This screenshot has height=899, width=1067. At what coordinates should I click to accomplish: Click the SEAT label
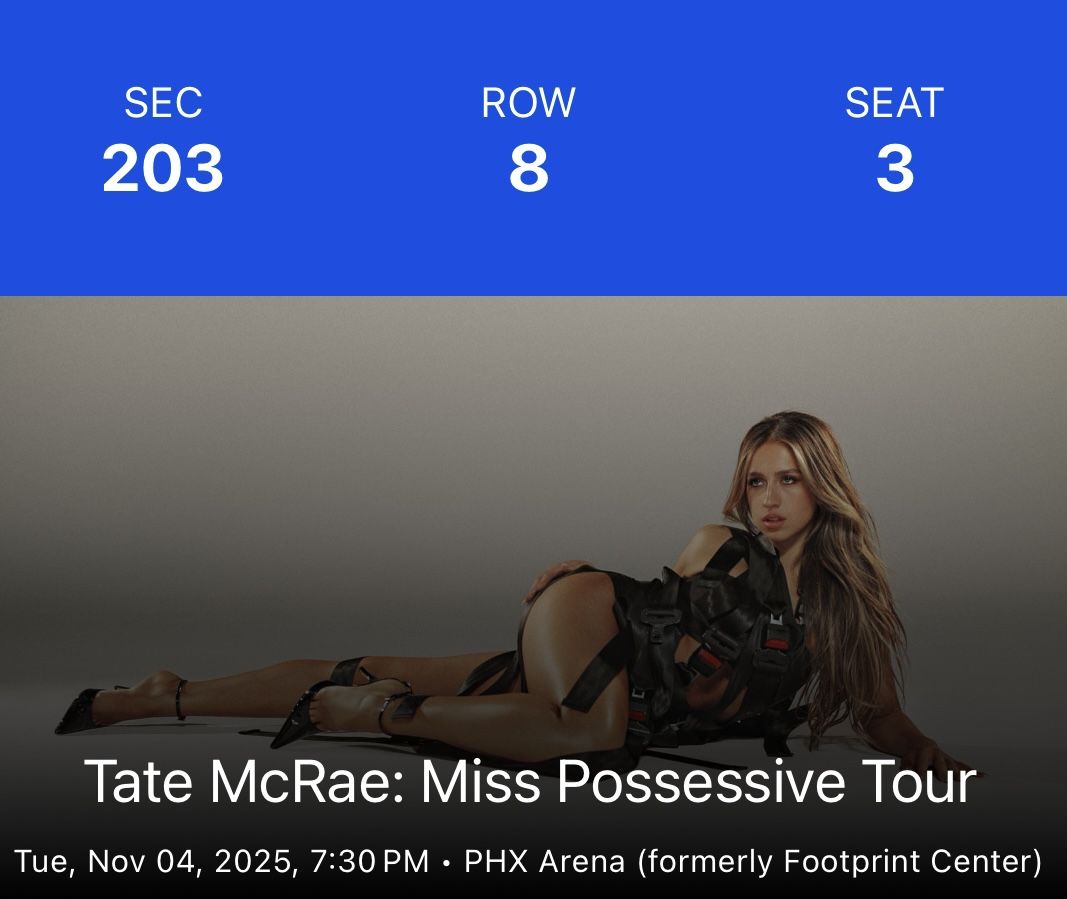pyautogui.click(x=894, y=103)
